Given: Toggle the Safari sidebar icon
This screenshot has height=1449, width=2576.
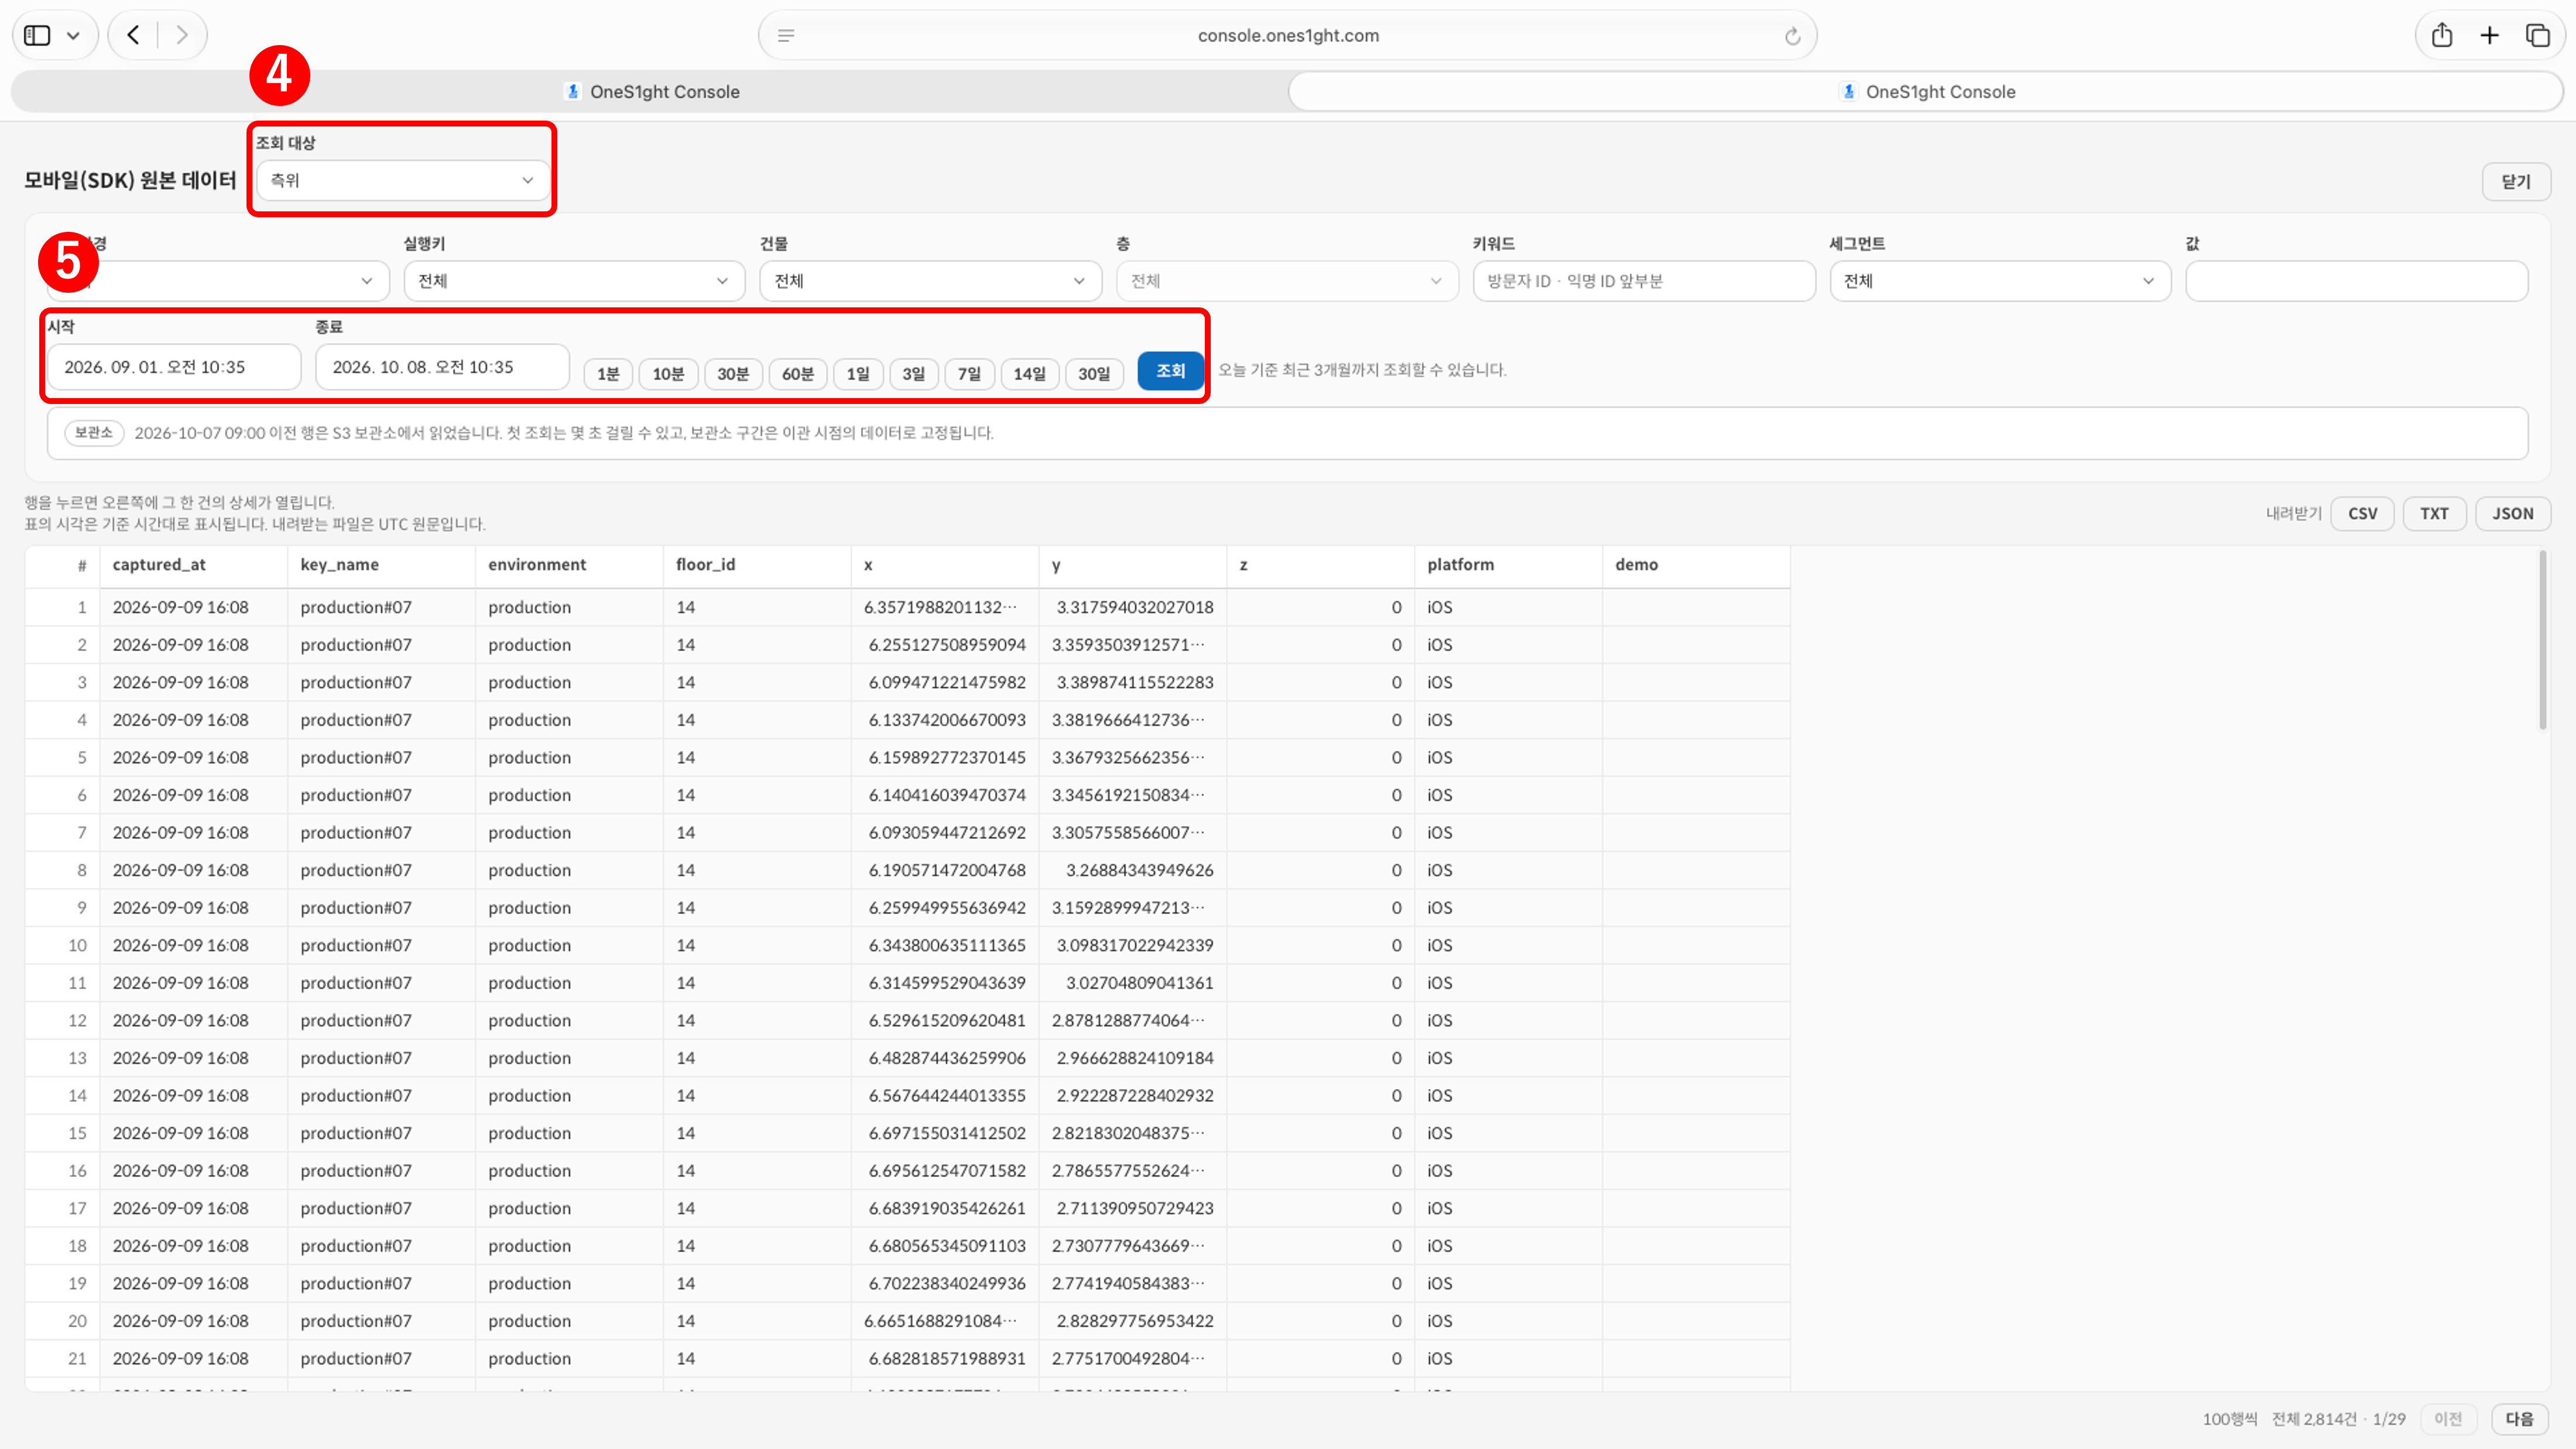Looking at the screenshot, I should 38,36.
